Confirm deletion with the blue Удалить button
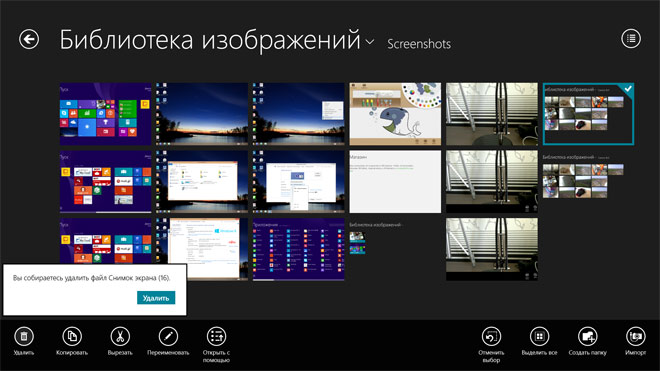 click(x=156, y=298)
